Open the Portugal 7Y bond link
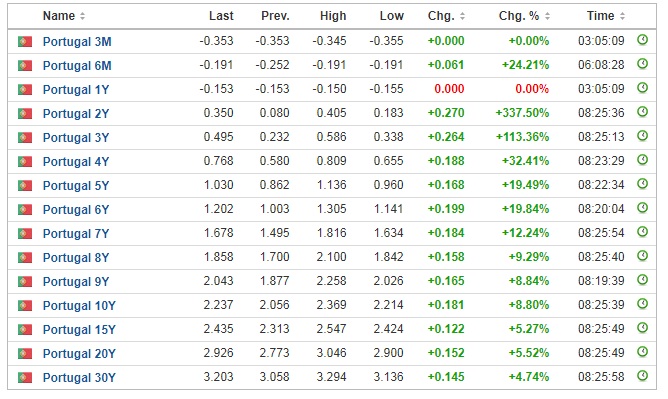 point(76,234)
